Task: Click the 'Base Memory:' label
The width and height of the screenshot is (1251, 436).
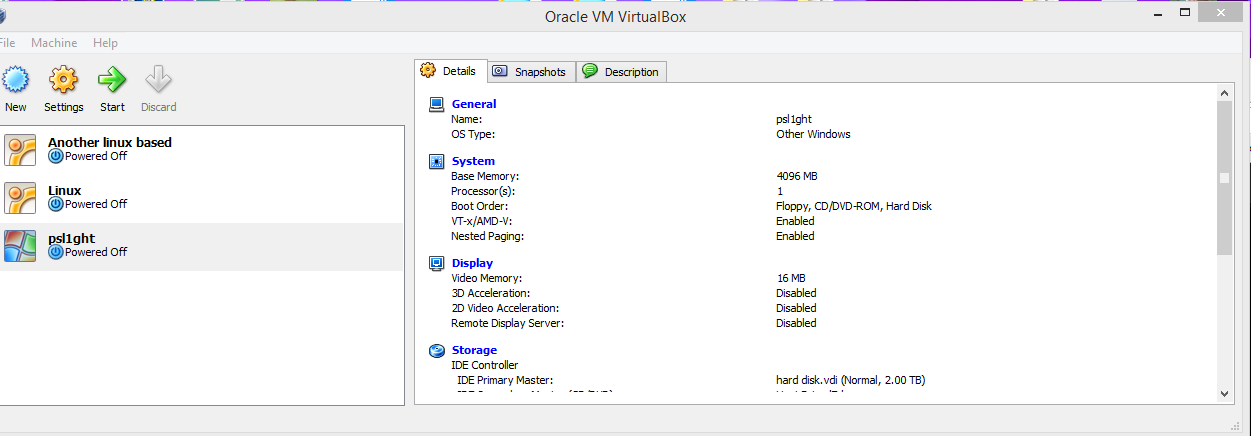Action: click(484, 176)
